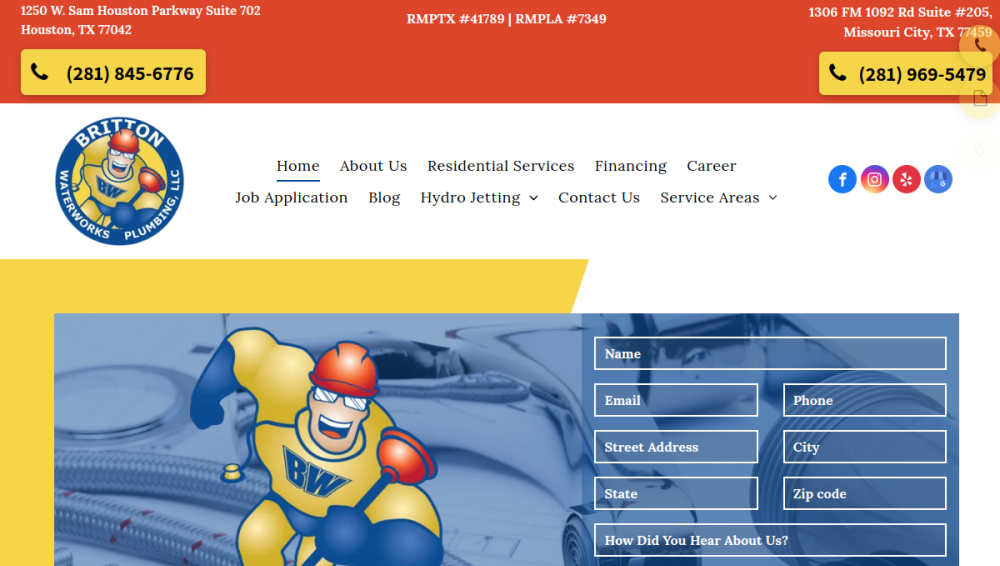Viewport: 1000px width, 566px height.
Task: Go to the Home menu item
Action: pos(298,166)
